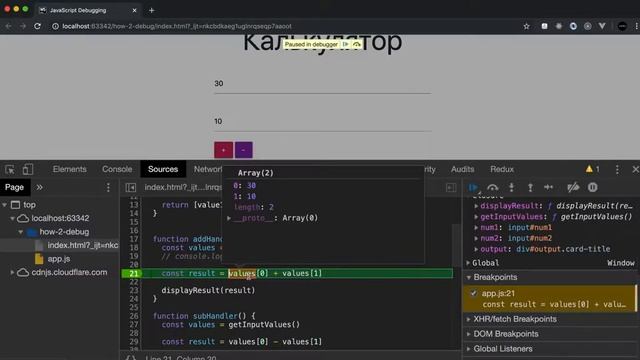Image resolution: width=640 pixels, height=360 pixels.
Task: Expand the getInputValues closure variable
Action: [x=476, y=217]
